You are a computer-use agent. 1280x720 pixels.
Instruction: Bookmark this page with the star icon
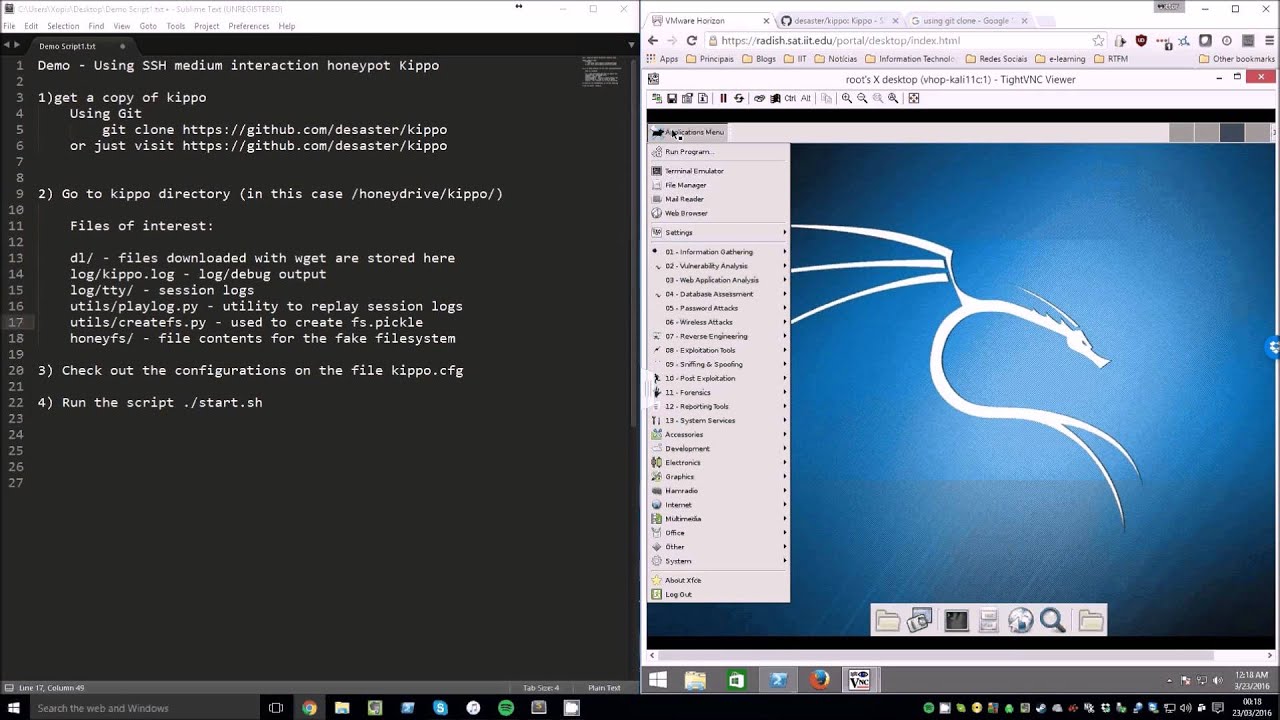1098,41
